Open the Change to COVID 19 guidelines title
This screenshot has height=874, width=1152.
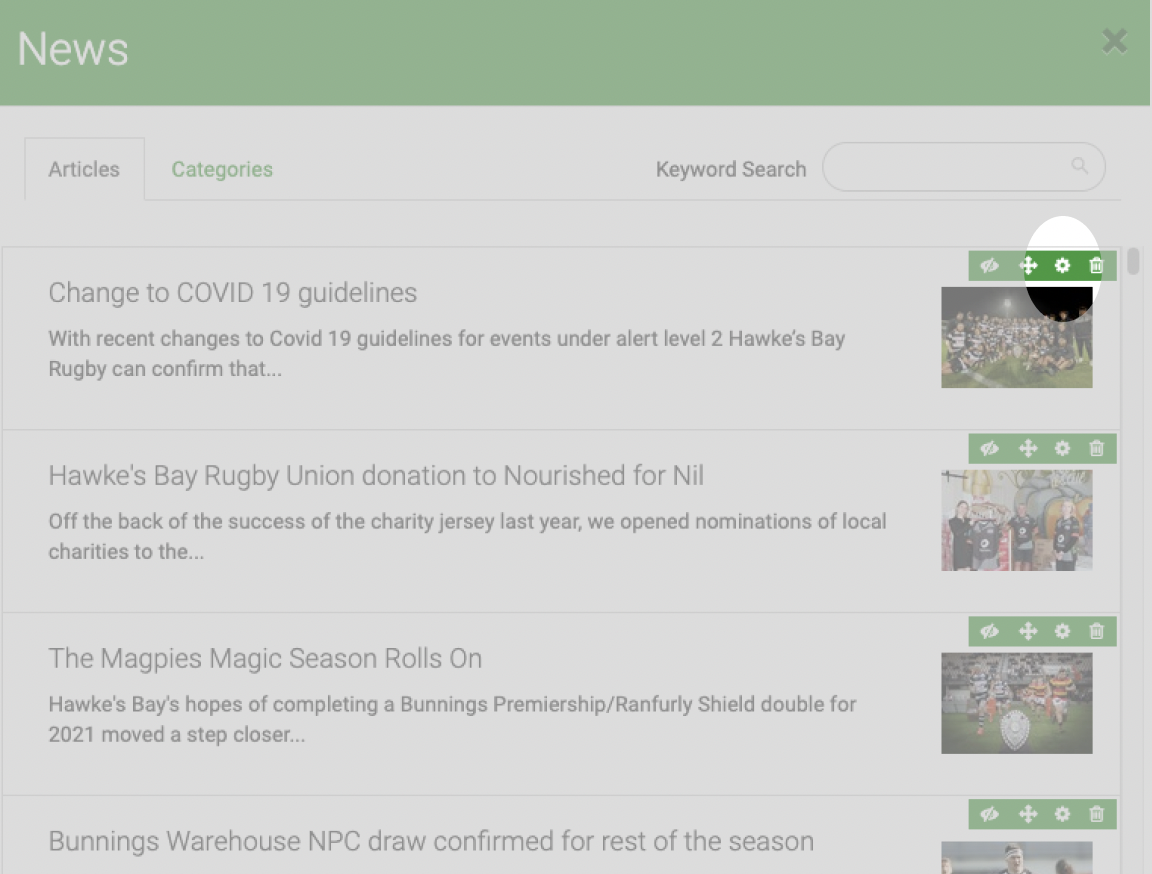(x=233, y=293)
